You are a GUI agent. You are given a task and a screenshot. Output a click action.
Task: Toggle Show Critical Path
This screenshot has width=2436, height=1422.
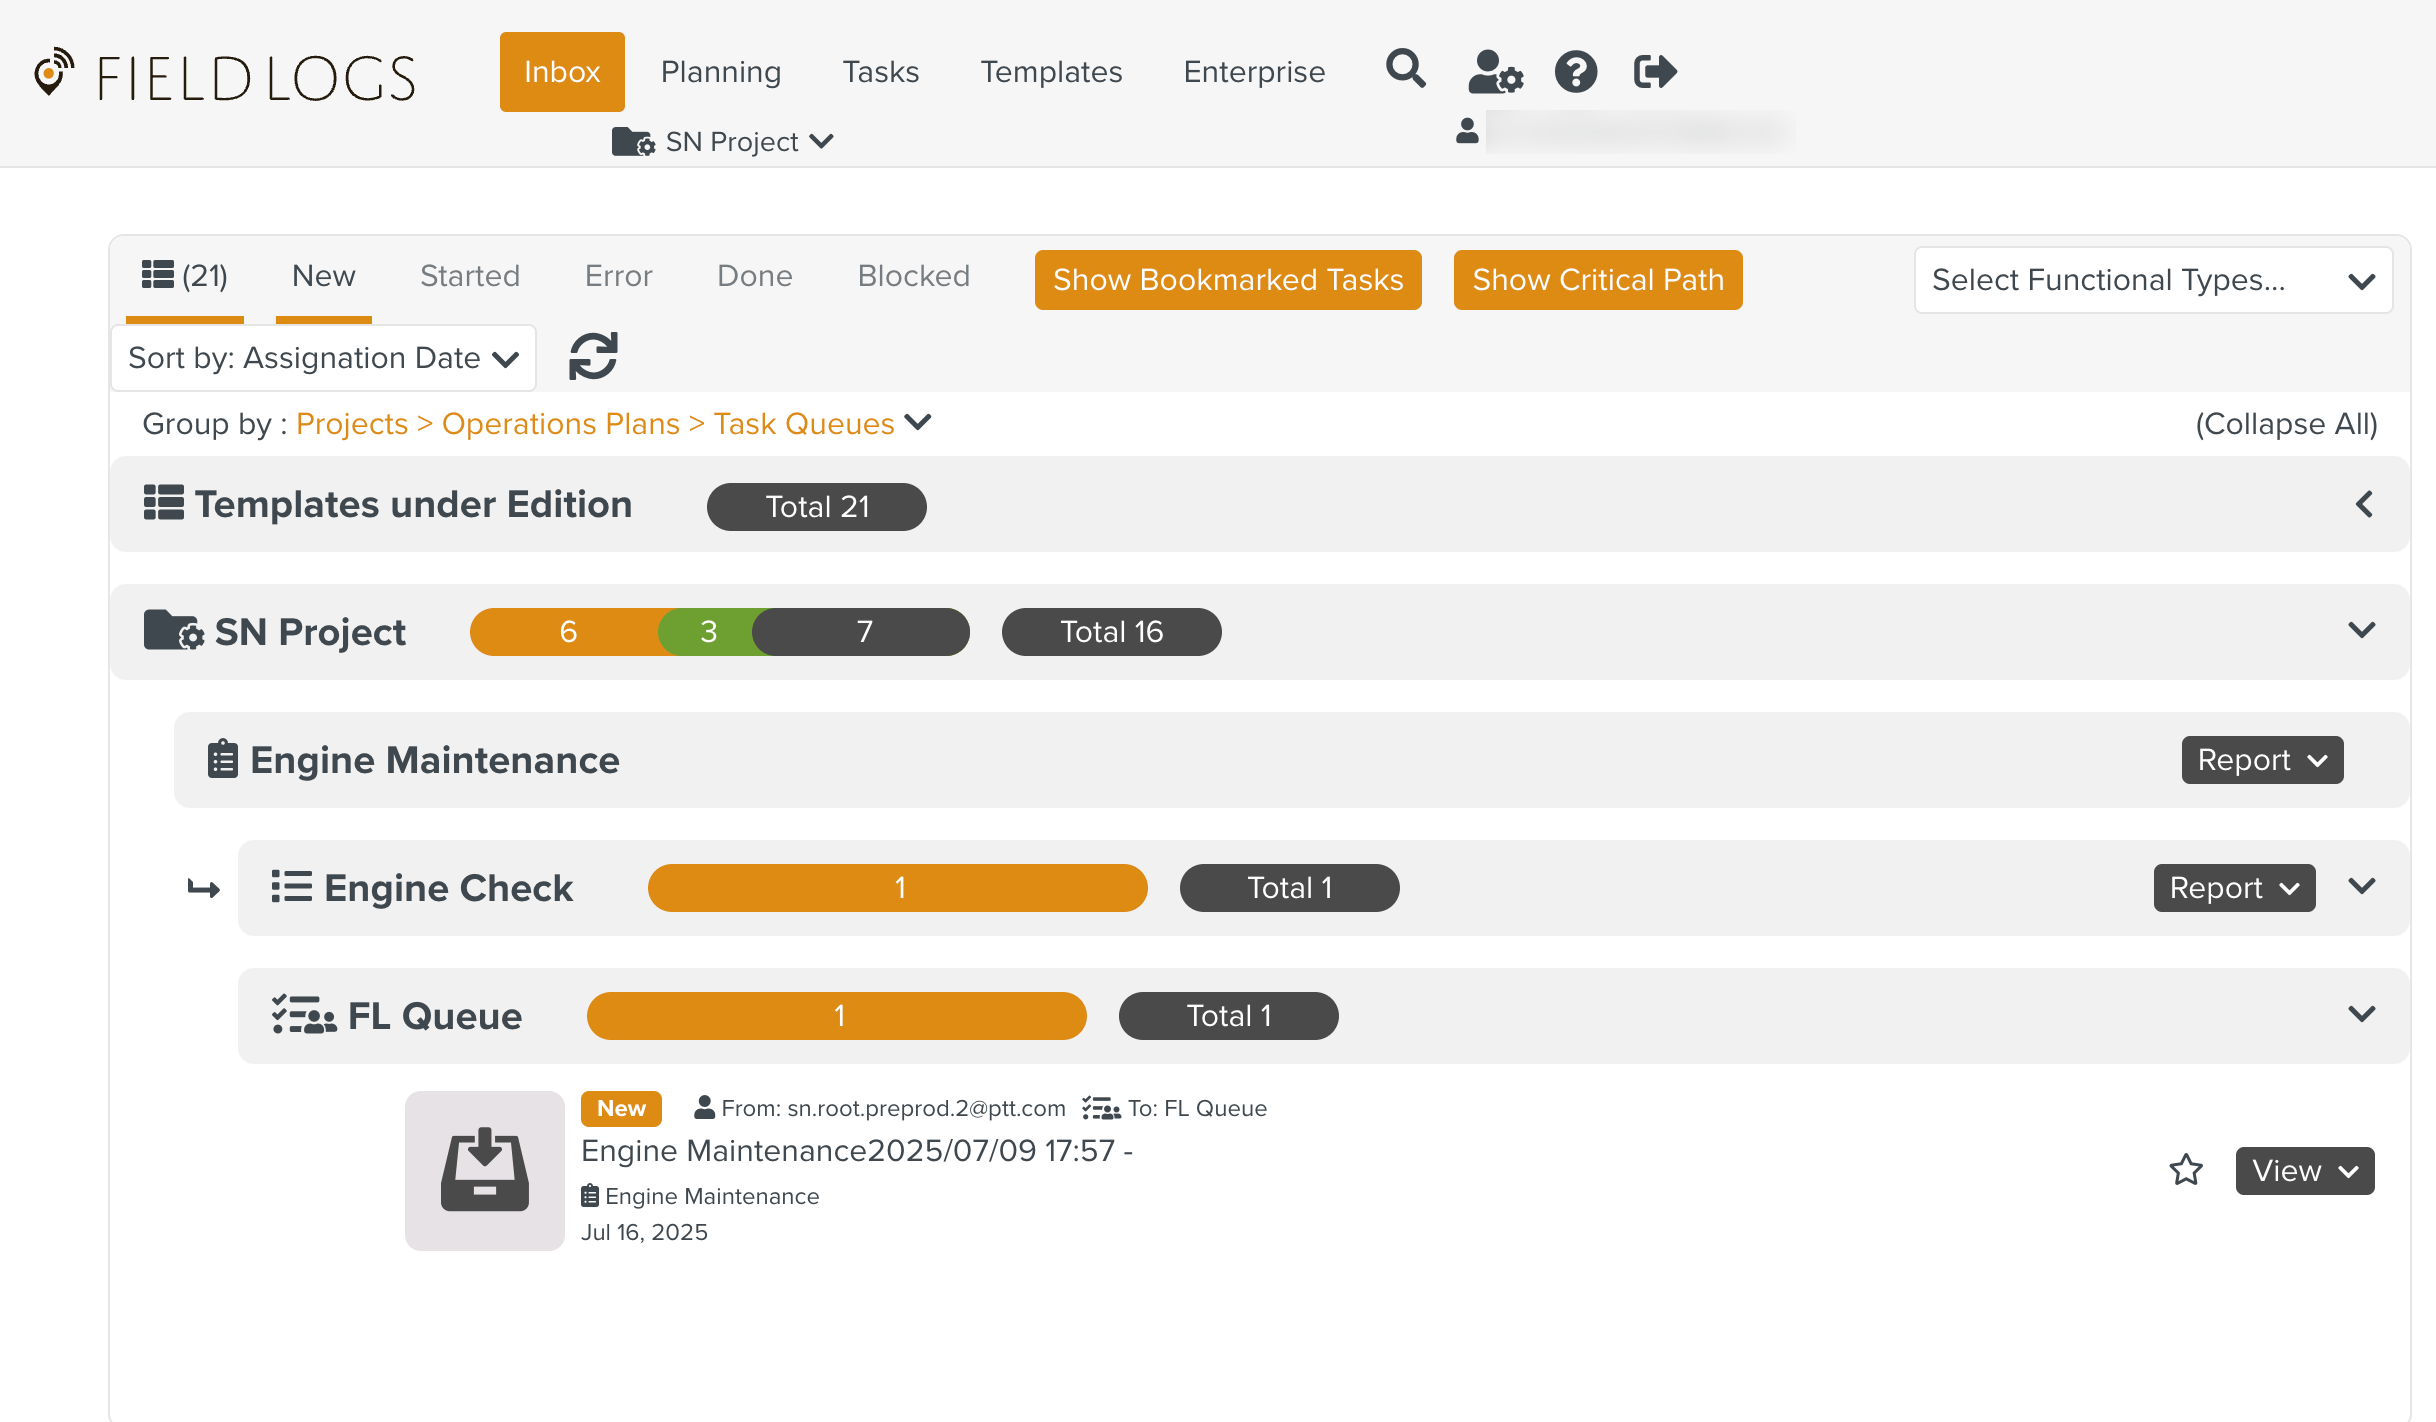coord(1597,280)
